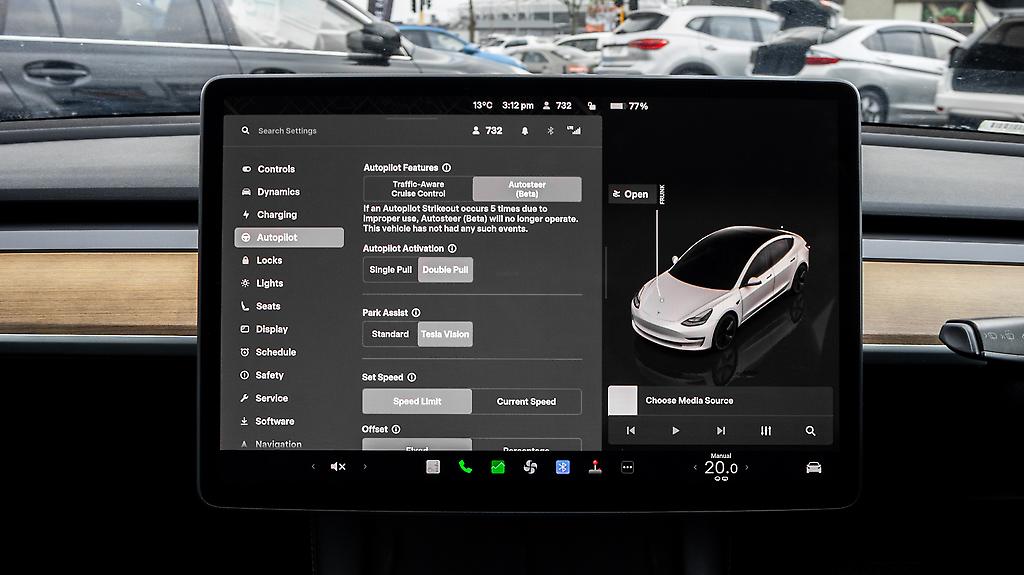Viewport: 1024px width, 575px height.
Task: Lower volume with left arrow
Action: click(x=313, y=467)
